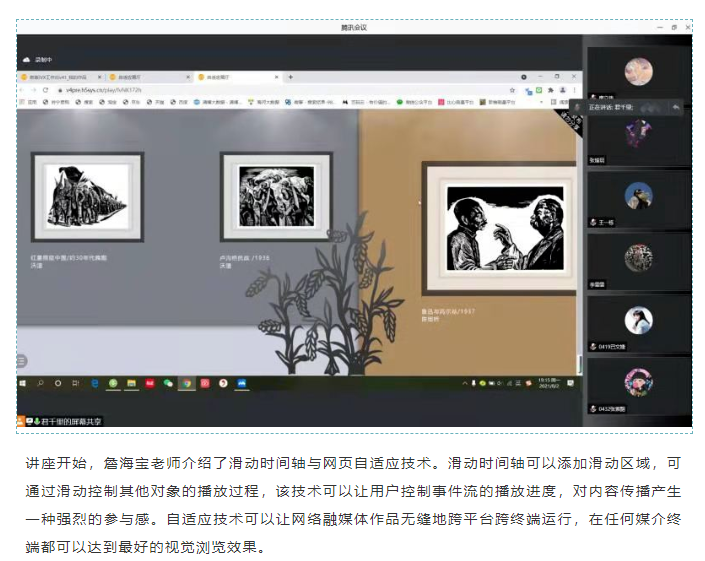This screenshot has width=705, height=561.
Task: Open a new browser tab with plus
Action: (290, 77)
